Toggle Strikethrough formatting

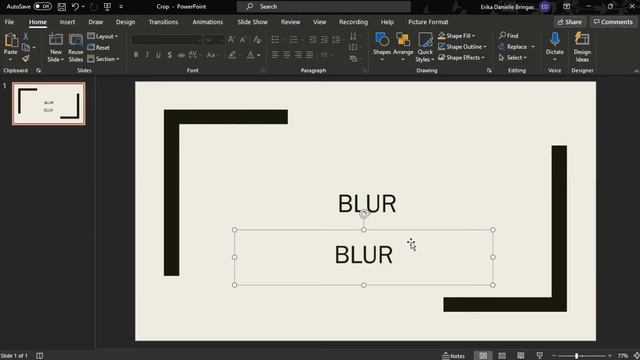(x=181, y=55)
